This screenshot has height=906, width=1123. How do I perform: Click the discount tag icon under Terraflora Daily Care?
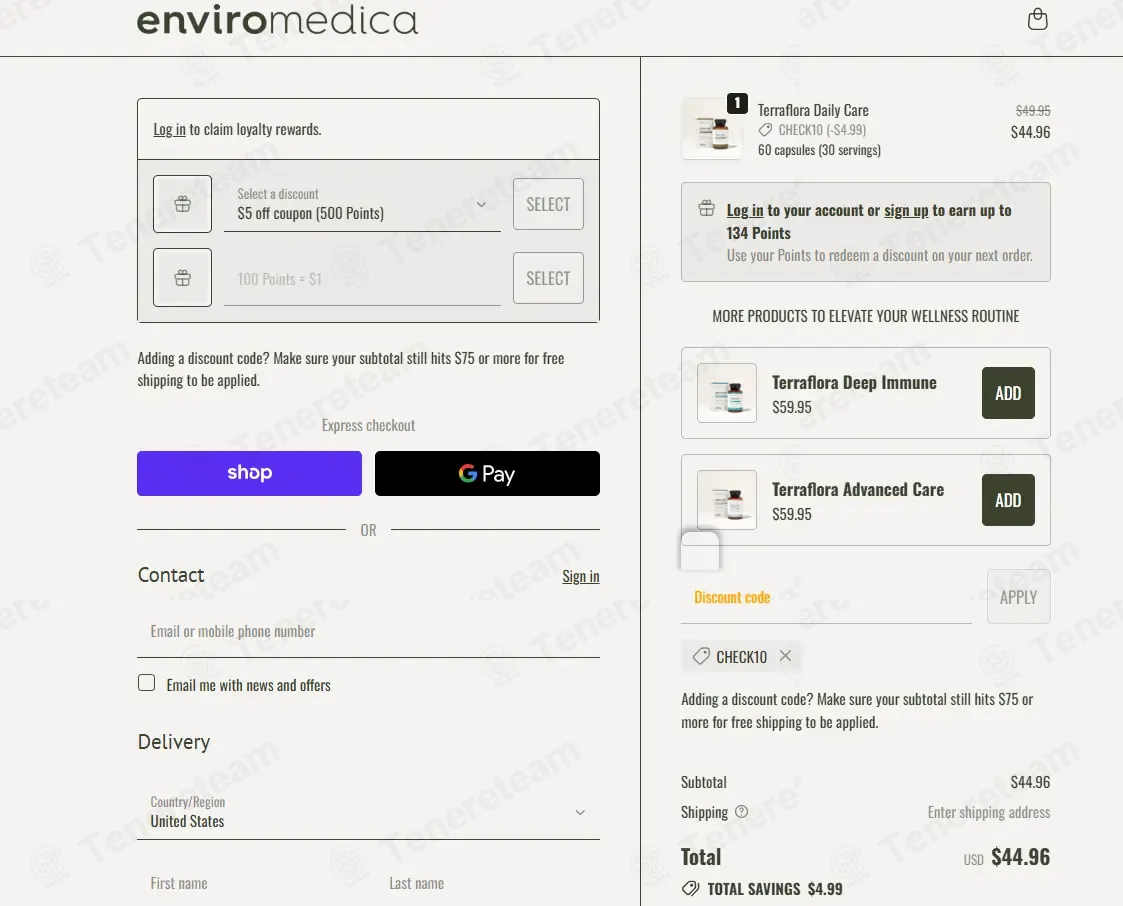pyautogui.click(x=766, y=130)
